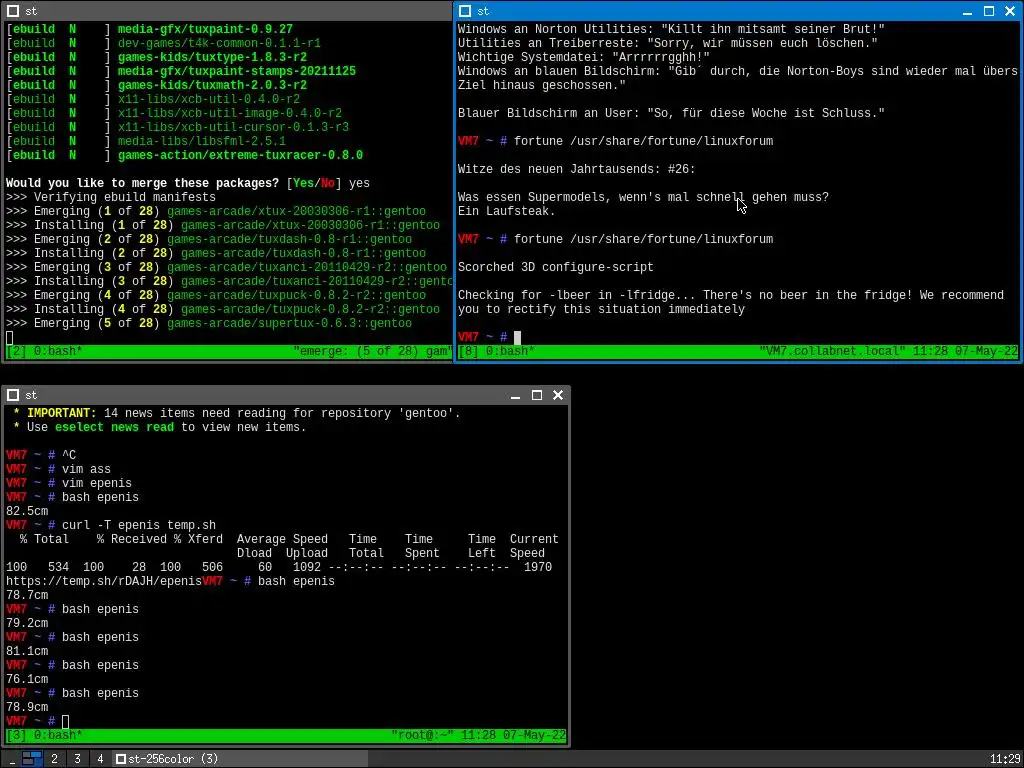Click the '[8] 0:bash*' tmux status entry
This screenshot has height=768, width=1024.
tap(496, 351)
